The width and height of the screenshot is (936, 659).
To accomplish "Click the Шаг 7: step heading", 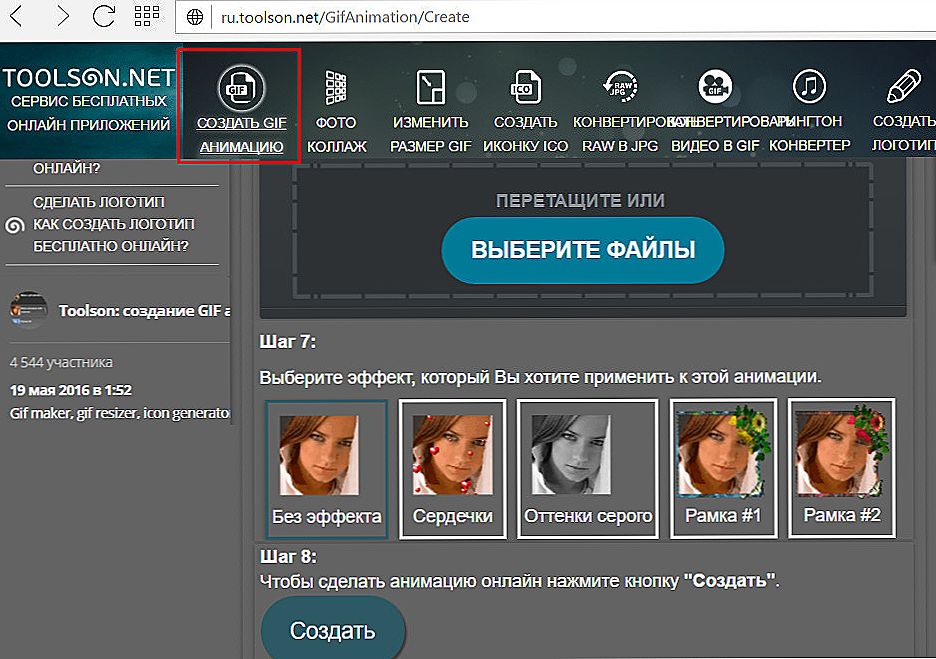I will 287,341.
